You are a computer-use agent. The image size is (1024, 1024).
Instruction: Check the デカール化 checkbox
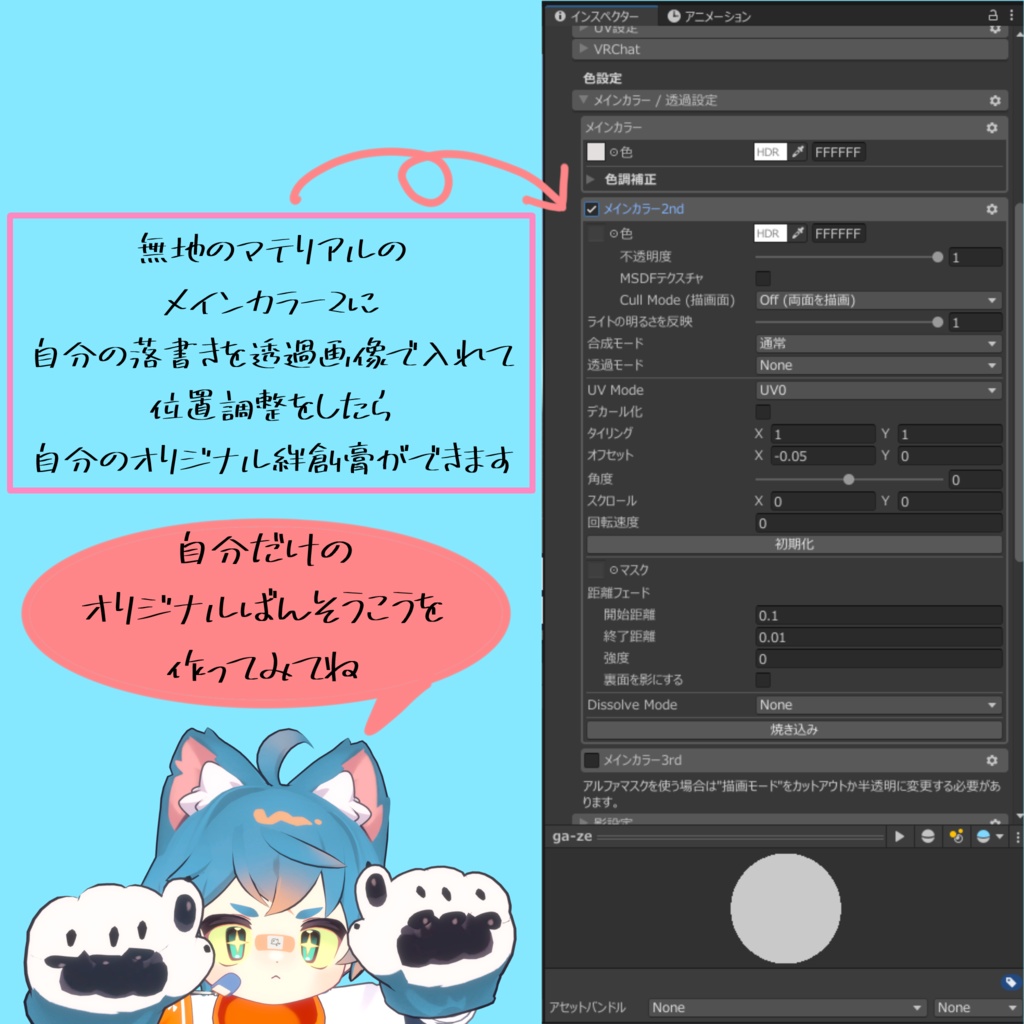(x=763, y=413)
